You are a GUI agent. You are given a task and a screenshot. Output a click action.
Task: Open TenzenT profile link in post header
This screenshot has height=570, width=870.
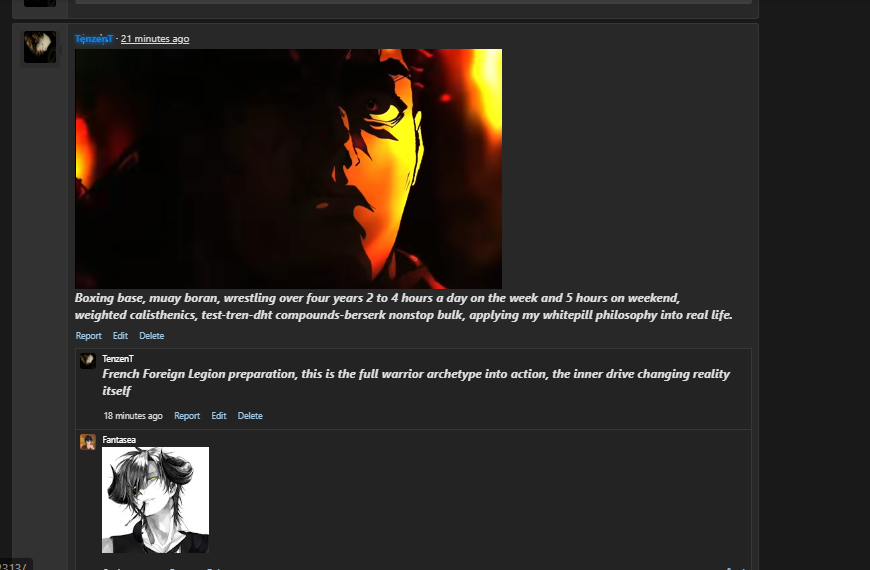[94, 39]
